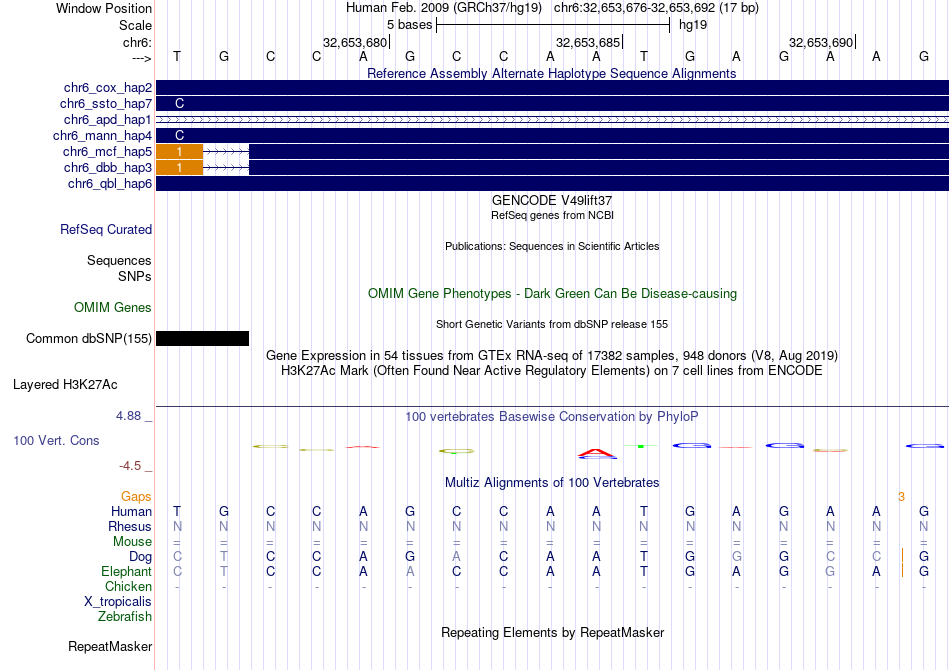
Task: Click the ---> strand direction arrow
Action: (142, 58)
